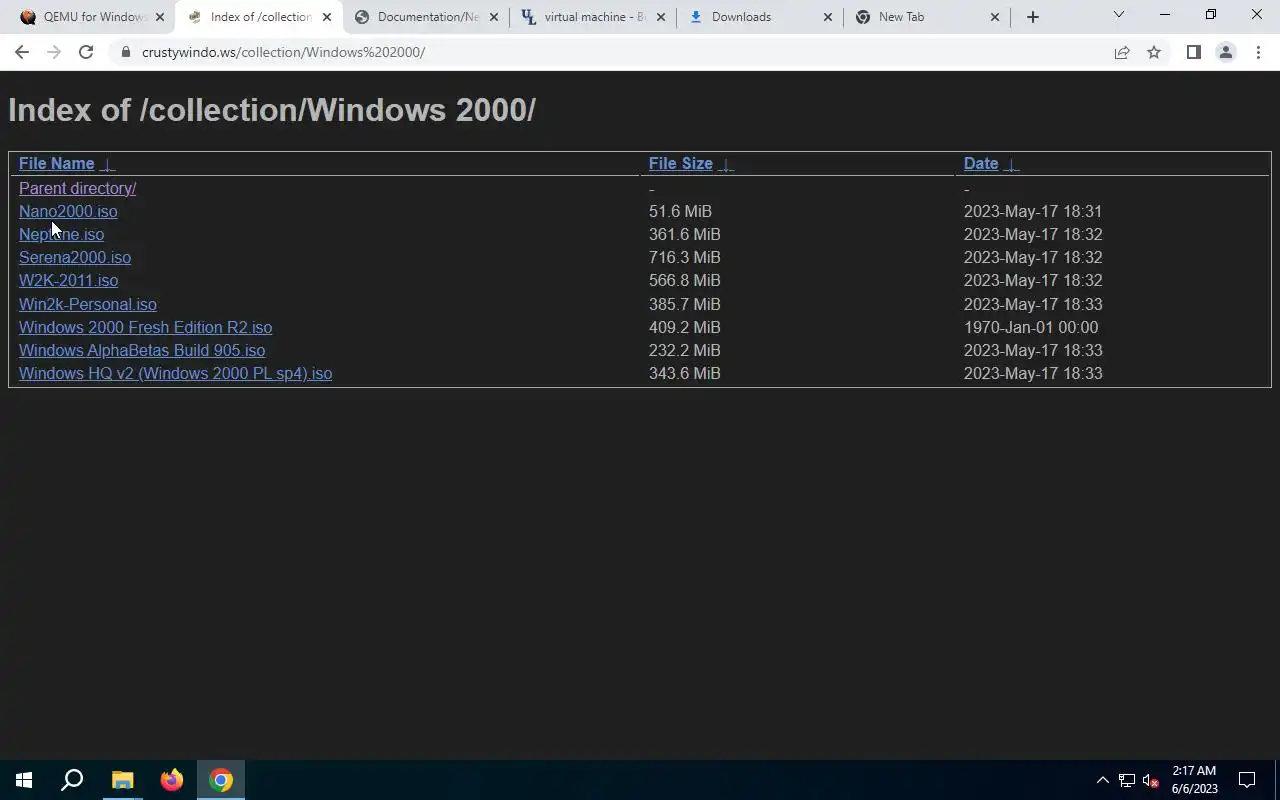Close the QEMU for Windows tab
This screenshot has height=800, width=1280.
pos(159,17)
